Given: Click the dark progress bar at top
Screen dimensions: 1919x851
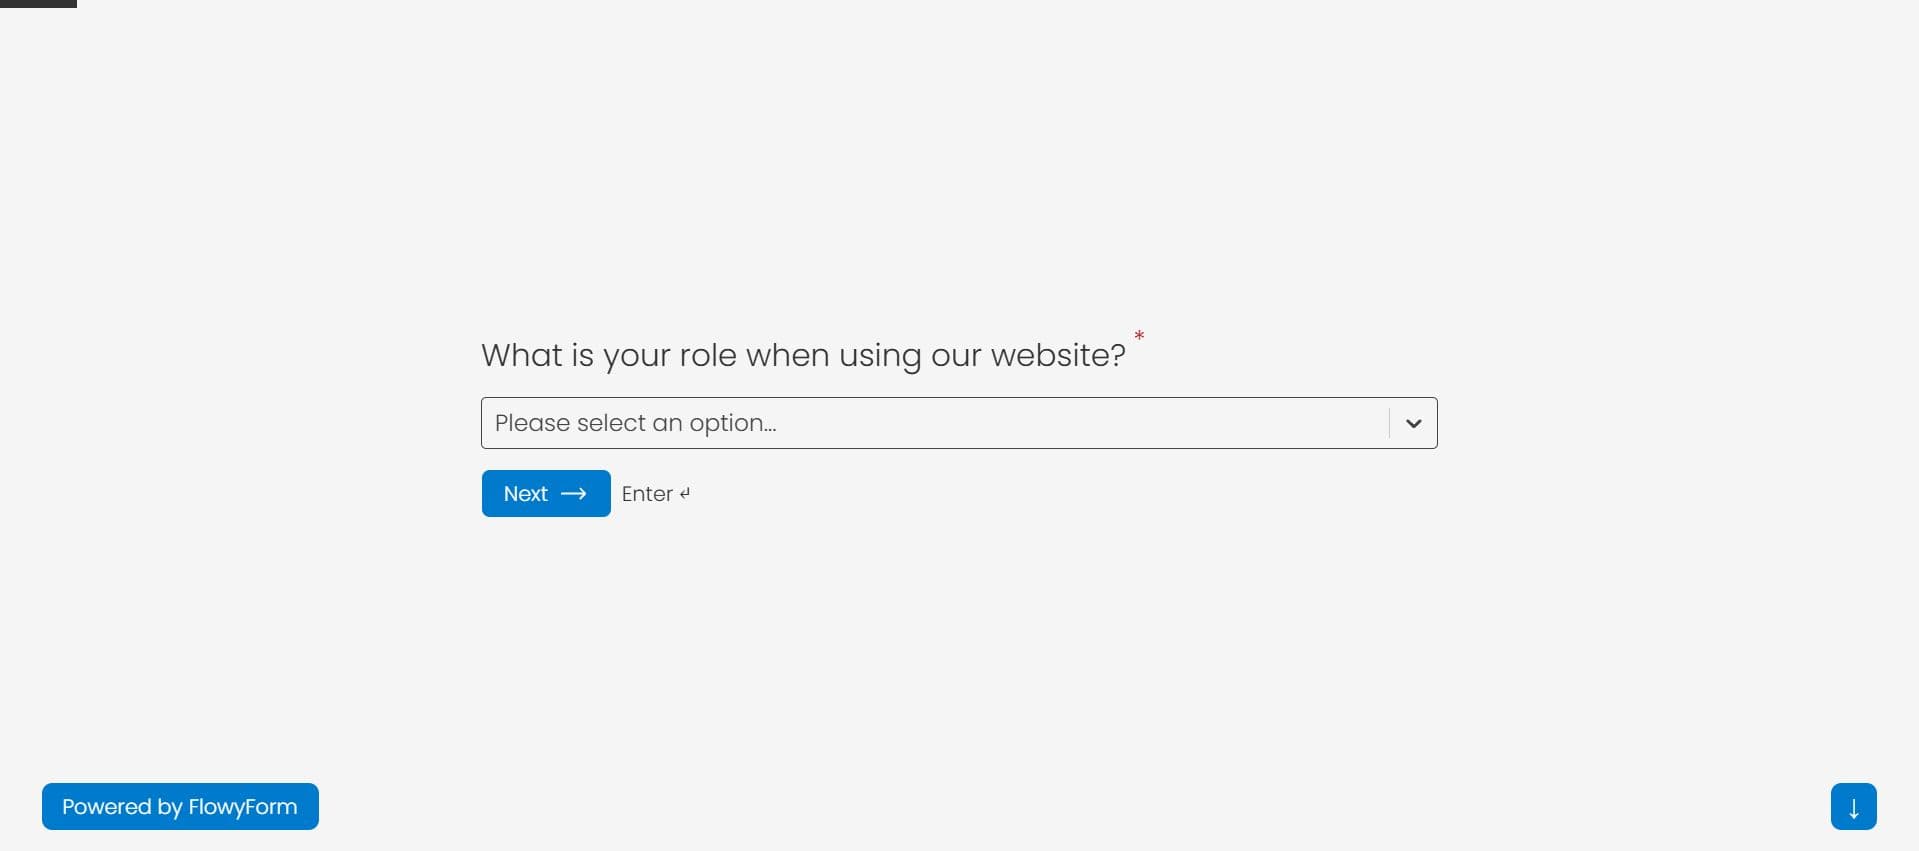Looking at the screenshot, I should [x=38, y=4].
